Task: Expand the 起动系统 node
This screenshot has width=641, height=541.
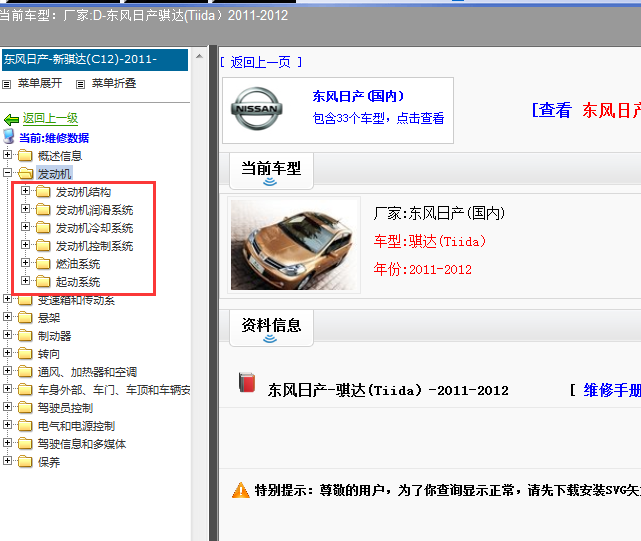Action: [25, 281]
